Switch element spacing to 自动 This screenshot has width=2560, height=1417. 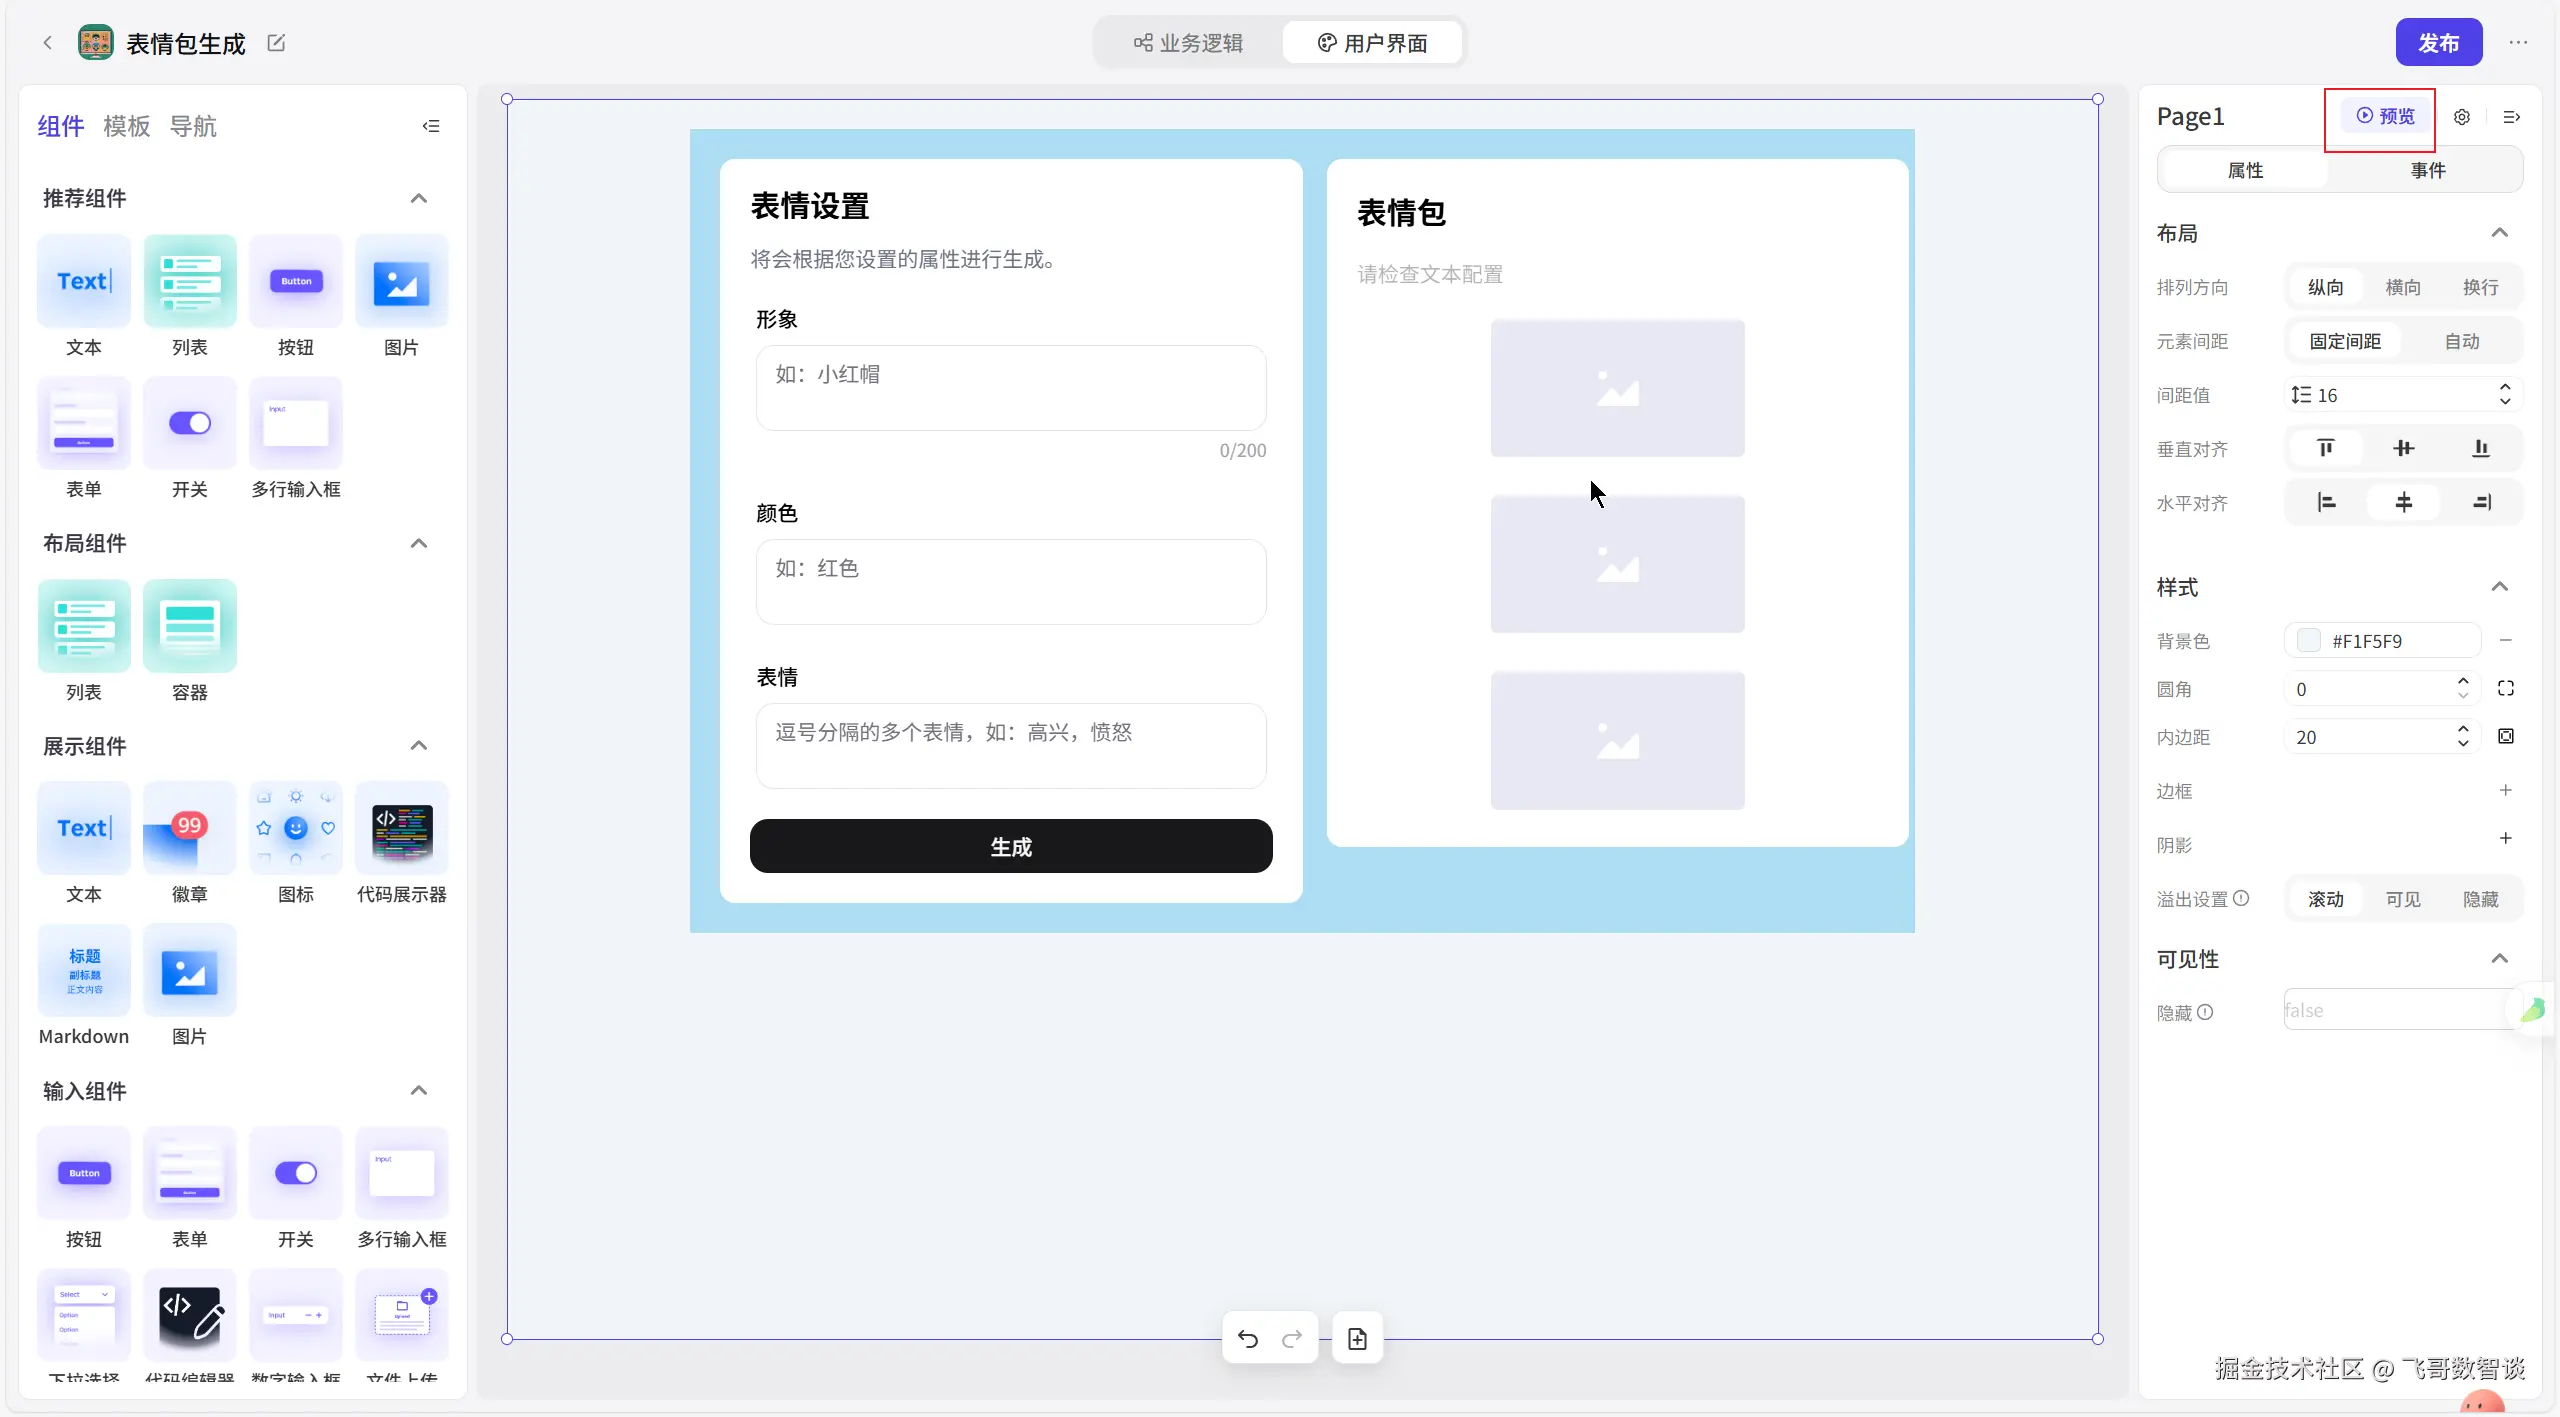pos(2461,341)
